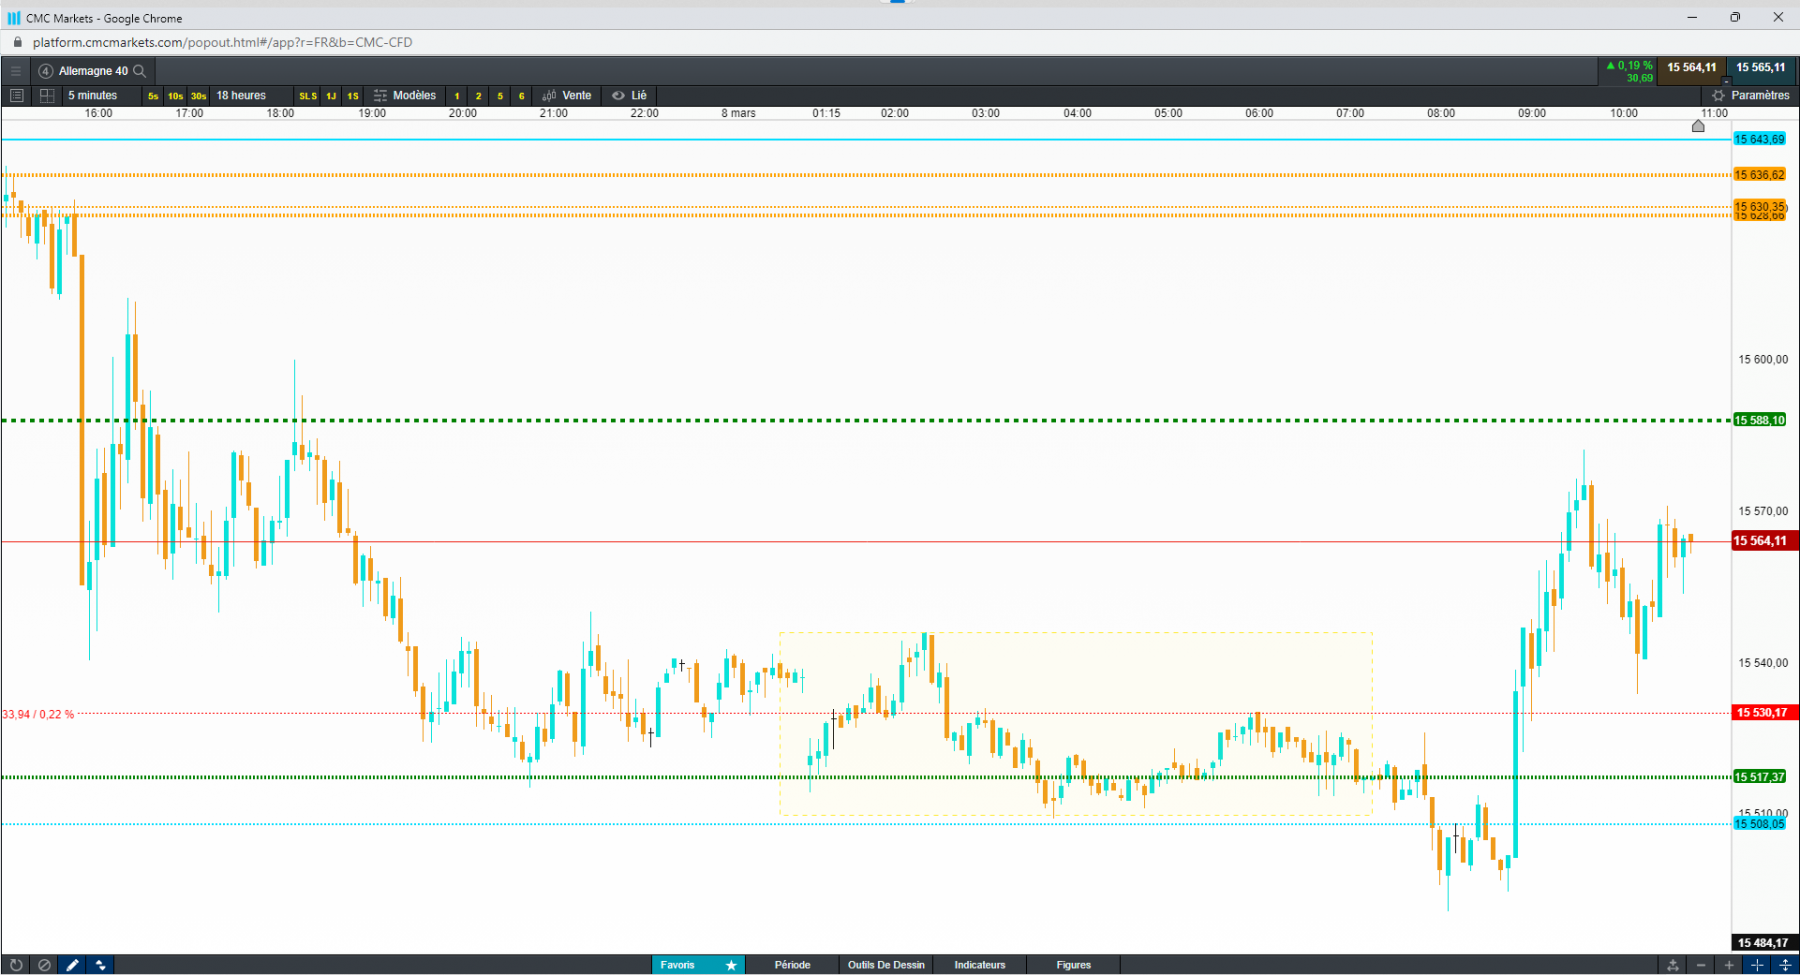Collapse the small minus between price buttons
Screen dimensions: 1800x975
(x=1726, y=81)
